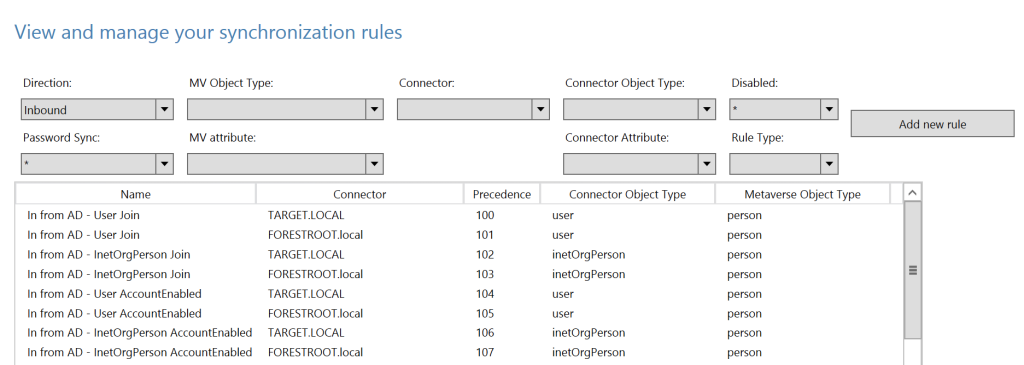
Task: Expand the MV Object Type dropdown
Action: [x=285, y=110]
